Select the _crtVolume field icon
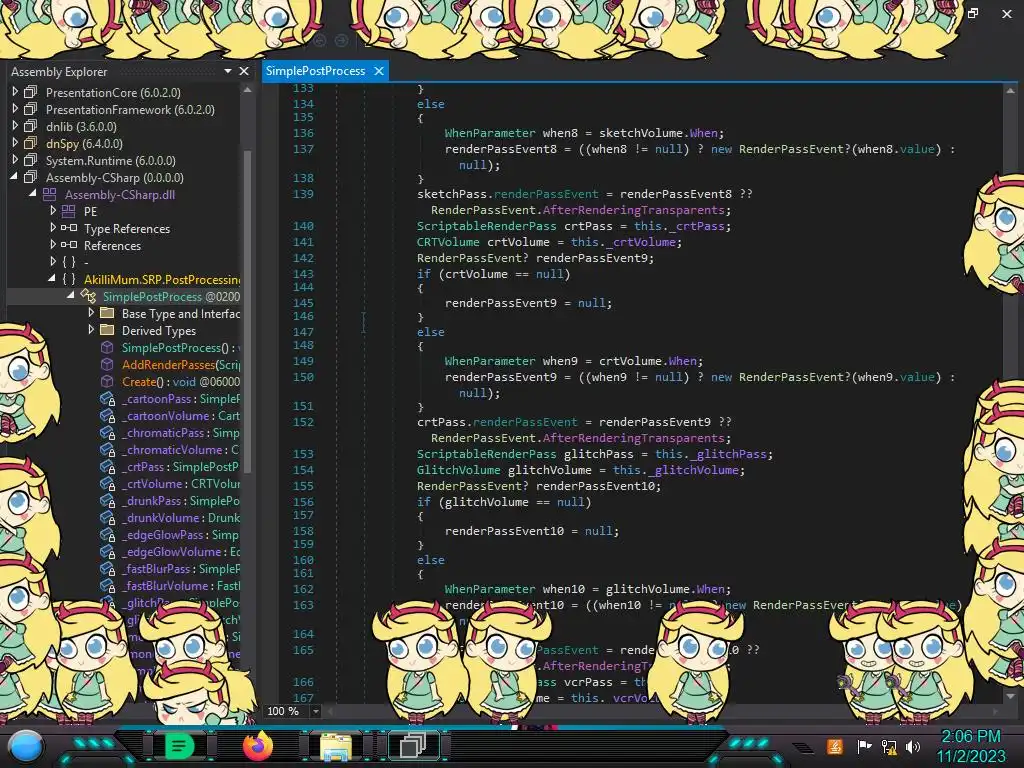Viewport: 1024px width, 768px height. pyautogui.click(x=108, y=484)
